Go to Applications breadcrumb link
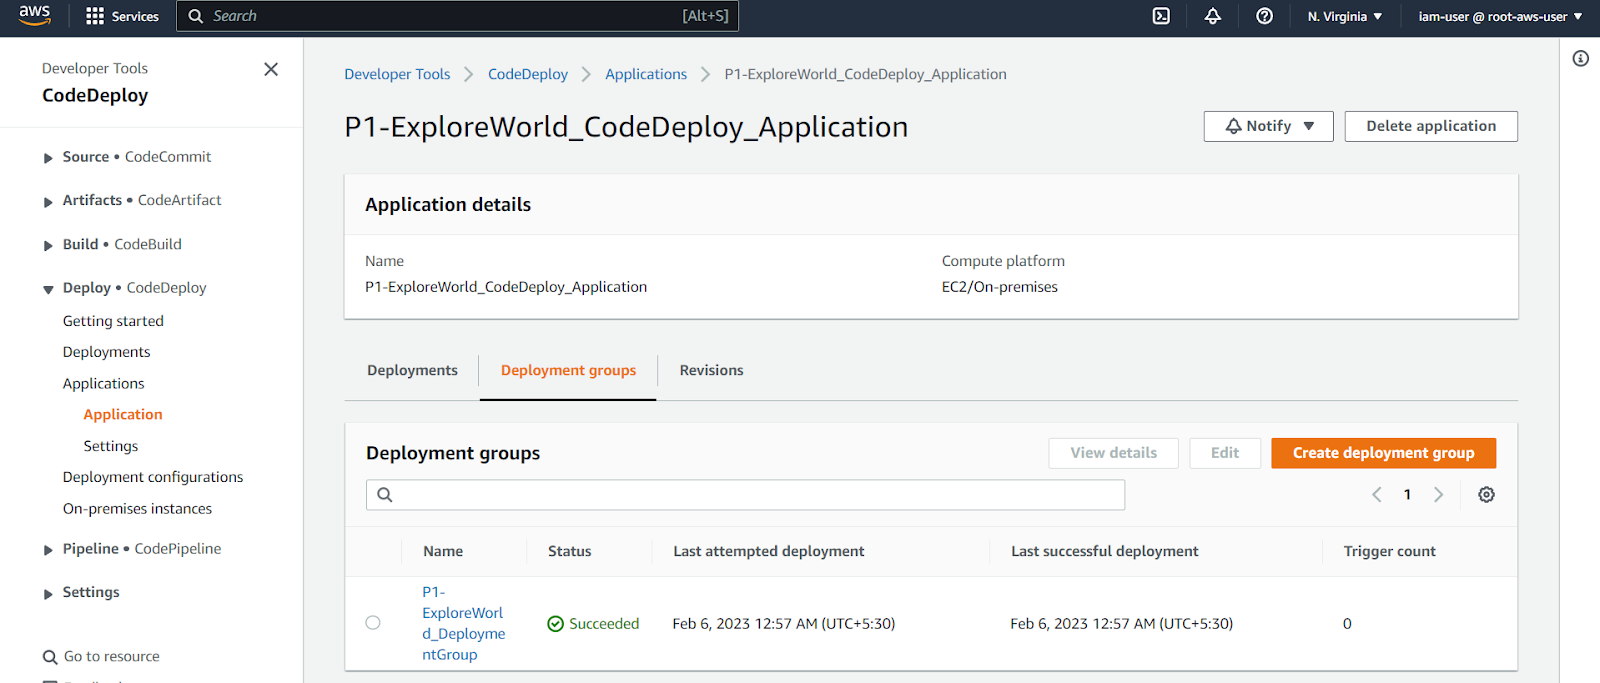 (646, 74)
